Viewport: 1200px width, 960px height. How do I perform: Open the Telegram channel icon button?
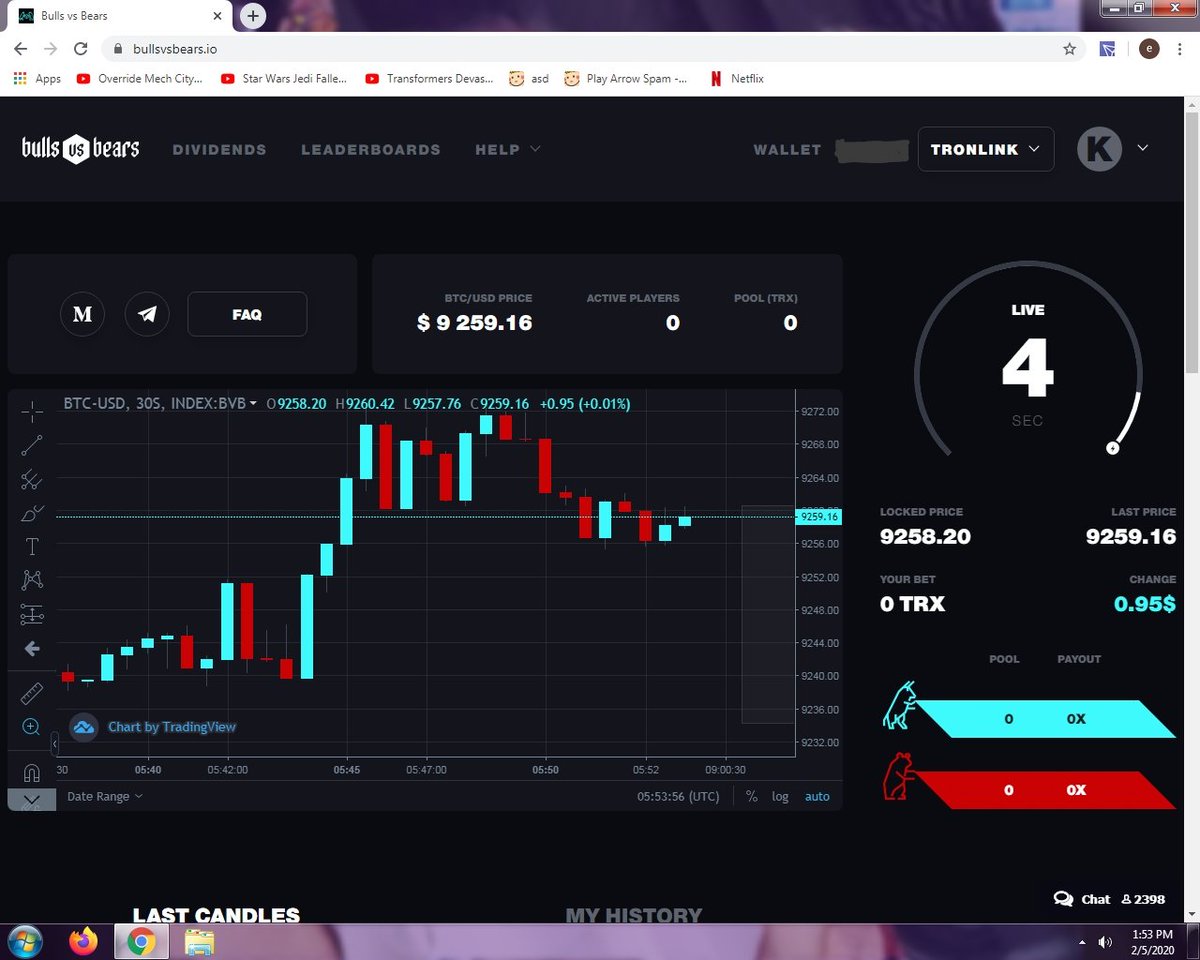(x=147, y=314)
